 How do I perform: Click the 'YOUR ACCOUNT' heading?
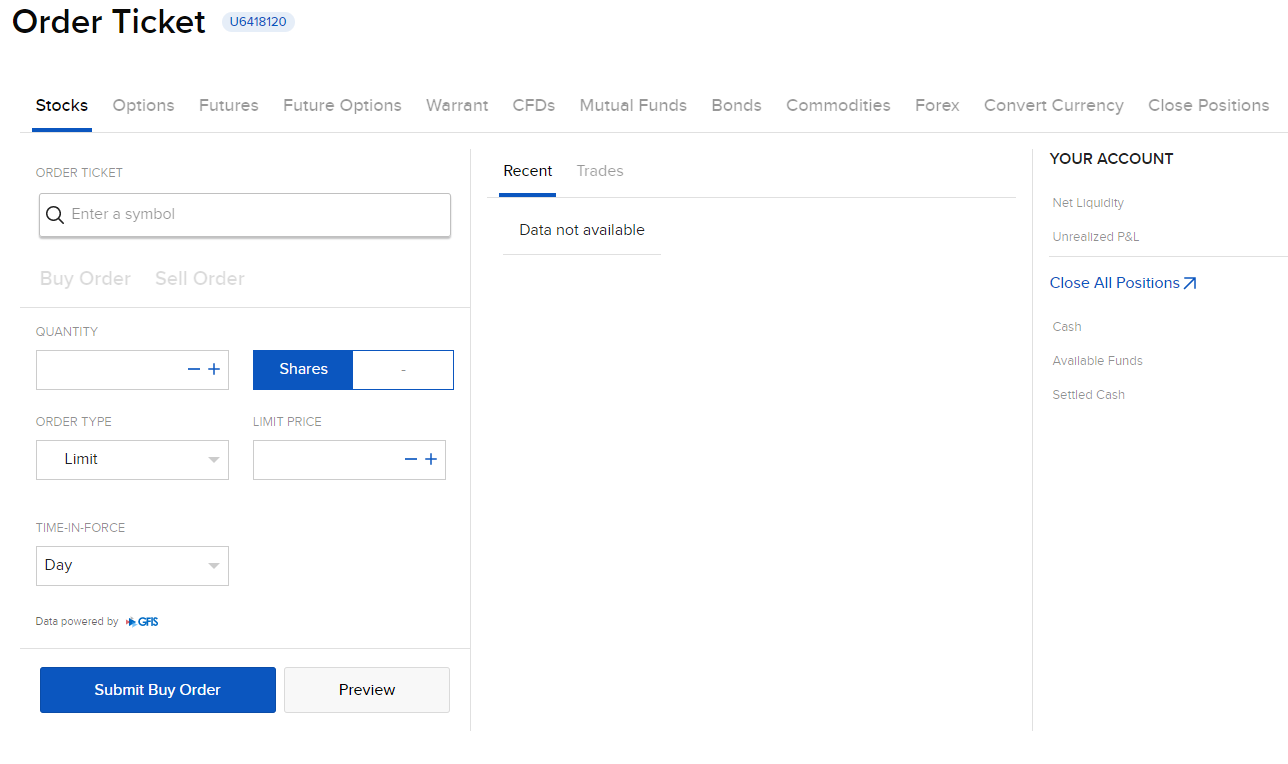[1111, 159]
